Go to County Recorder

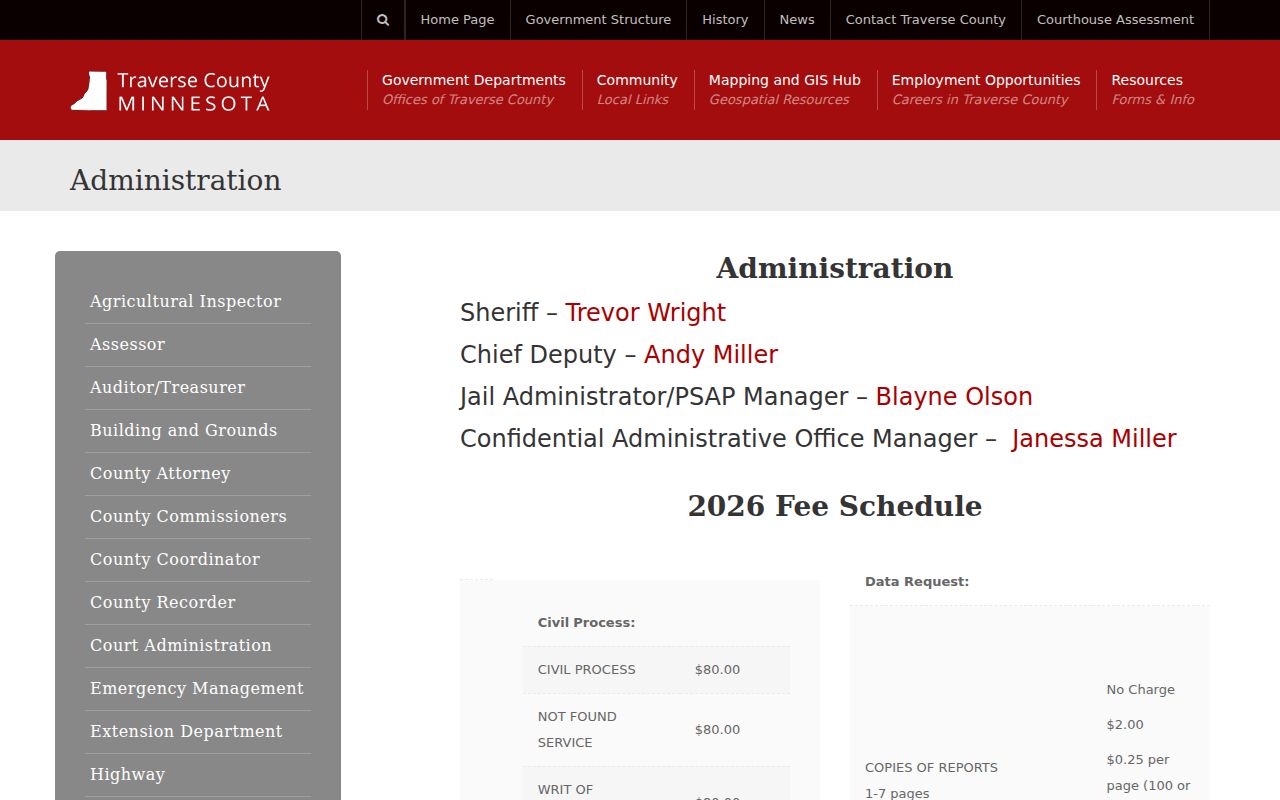click(163, 602)
